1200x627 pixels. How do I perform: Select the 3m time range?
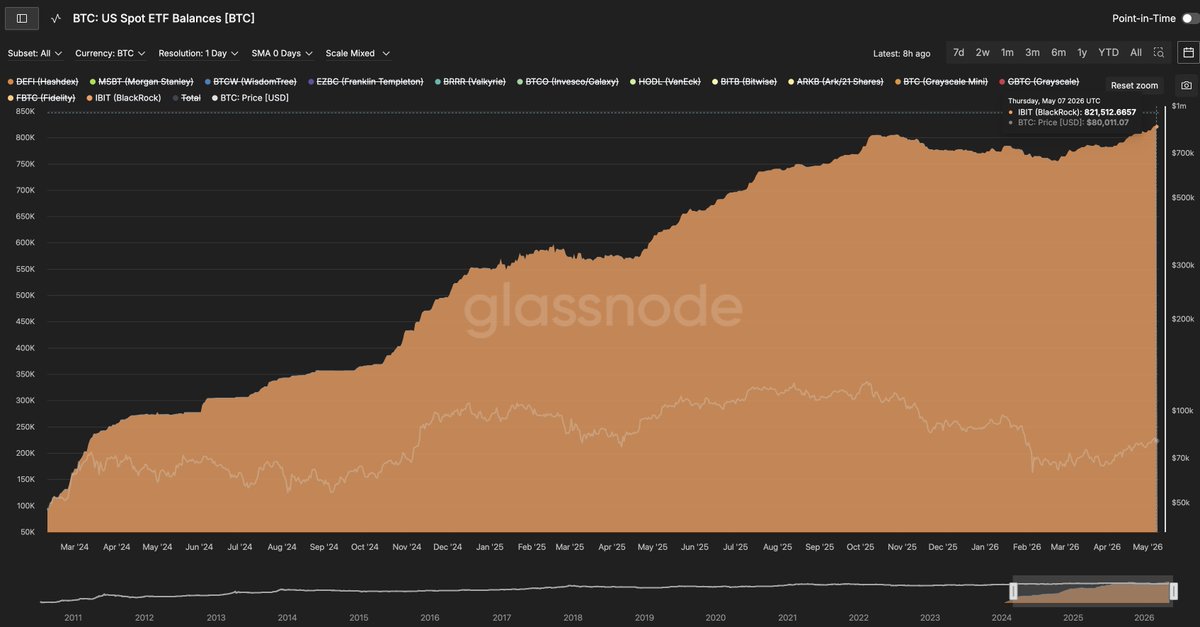1032,52
